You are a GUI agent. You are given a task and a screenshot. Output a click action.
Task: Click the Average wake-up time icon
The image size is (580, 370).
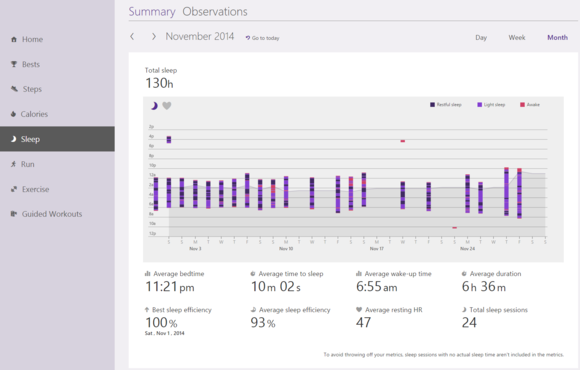358,274
